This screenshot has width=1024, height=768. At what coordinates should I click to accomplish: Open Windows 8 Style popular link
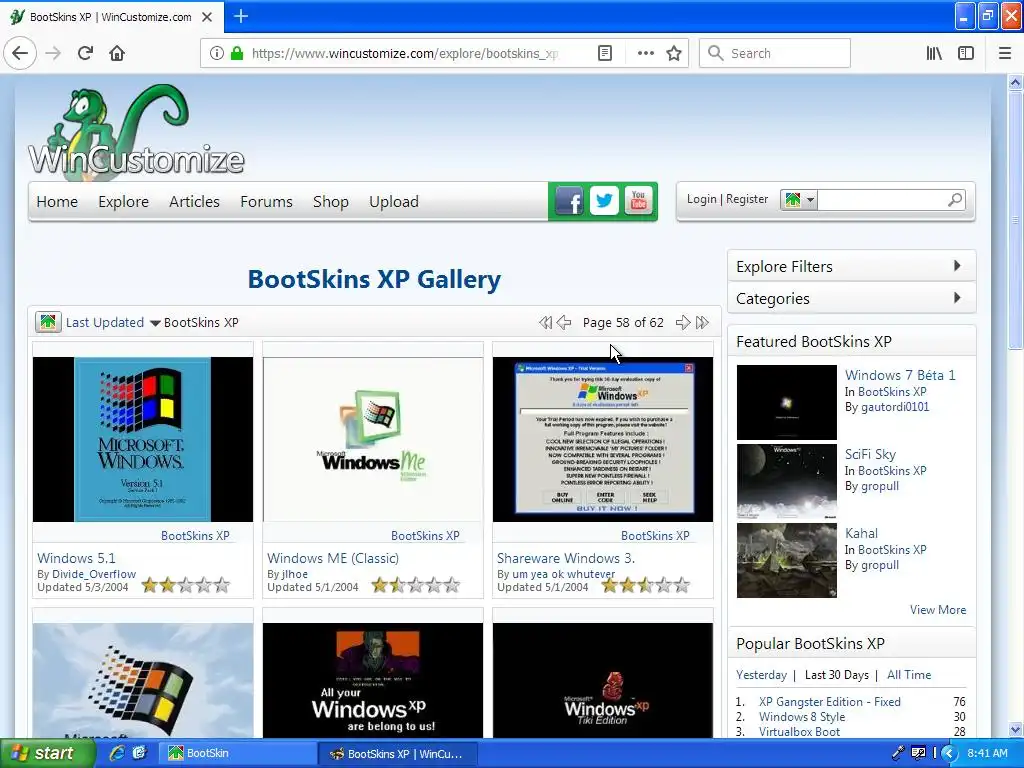[x=802, y=716]
